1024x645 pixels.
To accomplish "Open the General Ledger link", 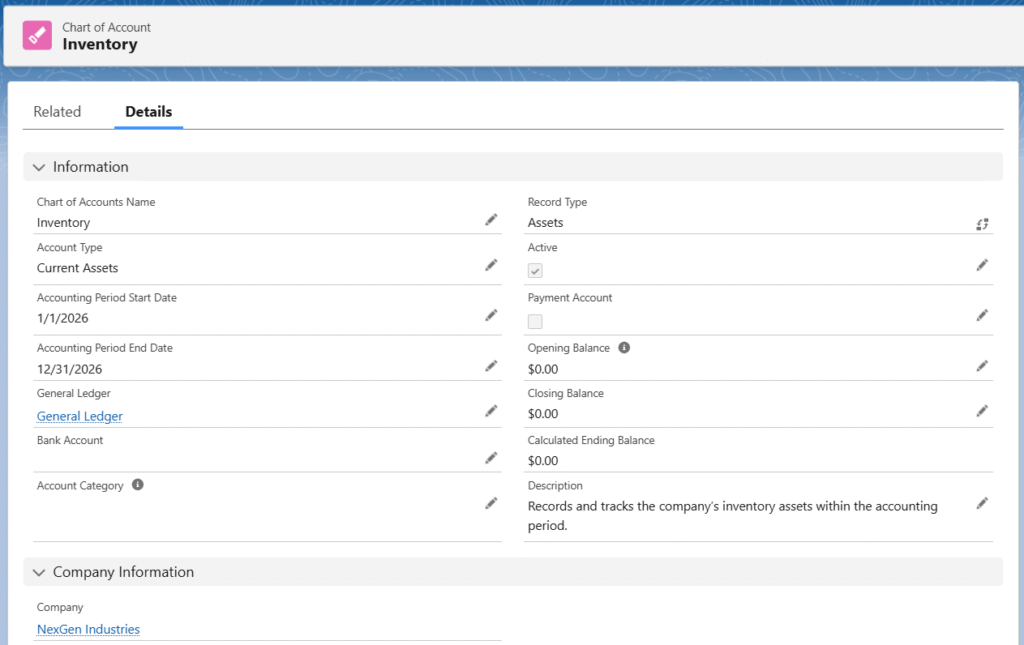I will [x=80, y=416].
